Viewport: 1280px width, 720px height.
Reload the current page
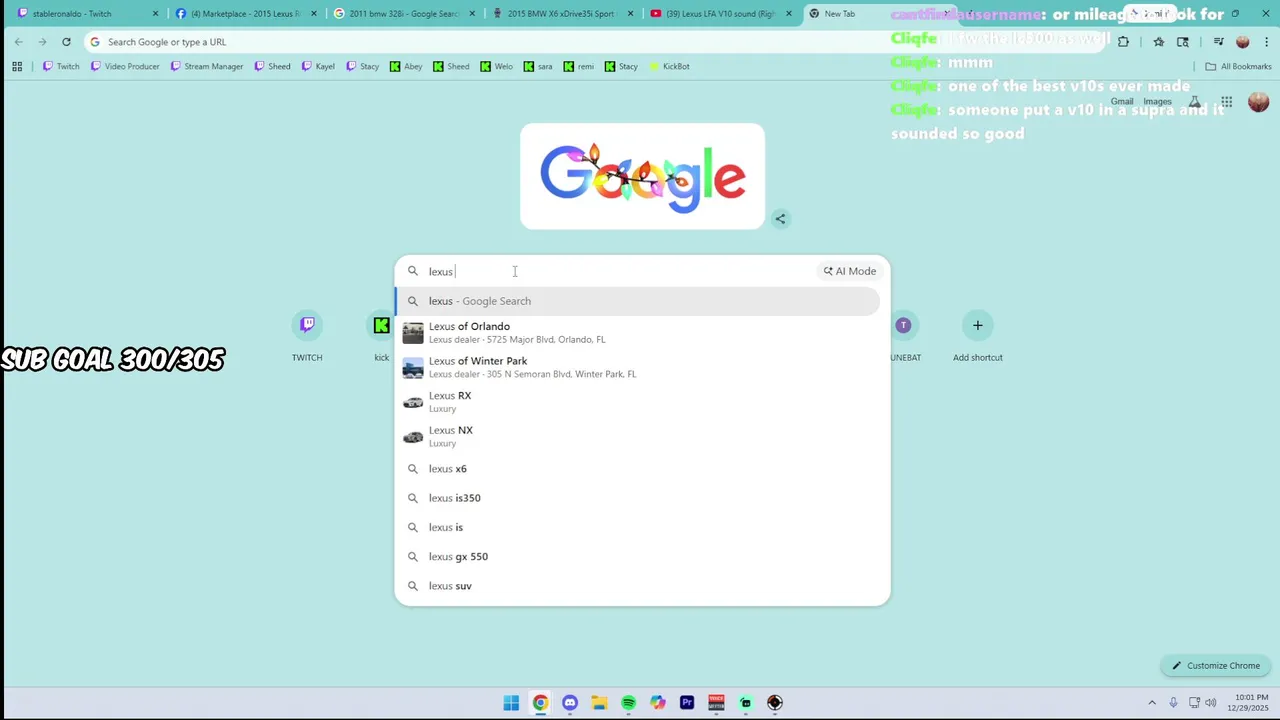pos(66,42)
